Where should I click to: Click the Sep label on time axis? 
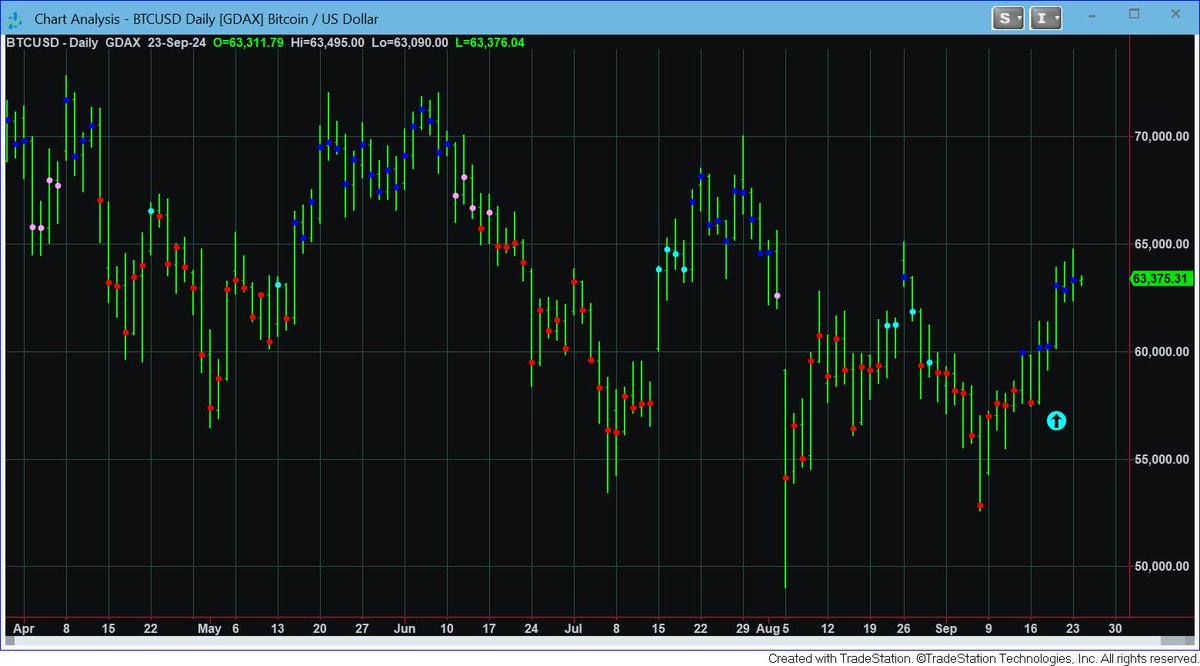[x=946, y=629]
